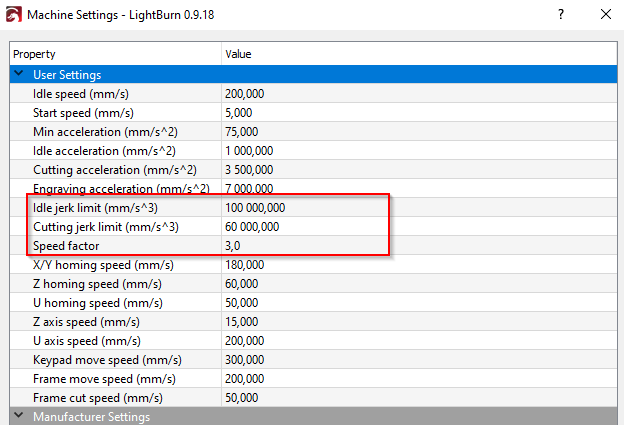Select the 'Idle acceleration (mm/s^2)' property label
Image resolution: width=624 pixels, height=425 pixels.
point(104,151)
